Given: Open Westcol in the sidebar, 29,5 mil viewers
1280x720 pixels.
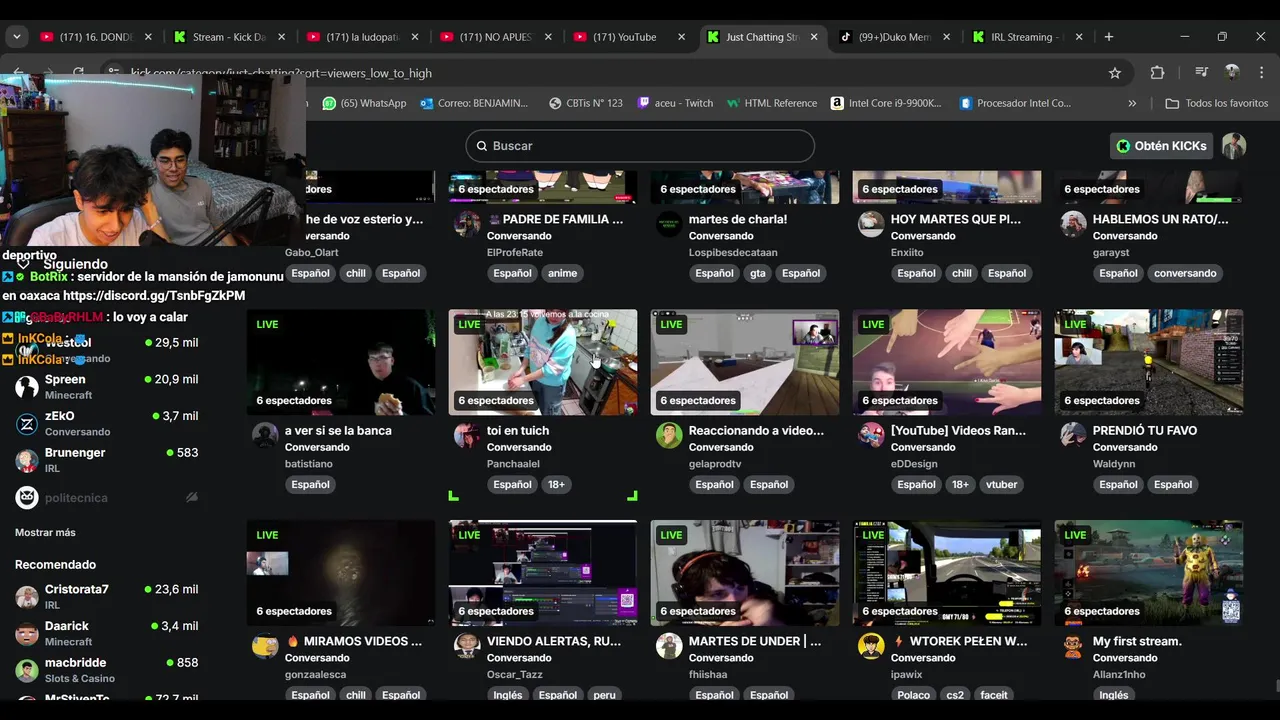Looking at the screenshot, I should pos(107,350).
